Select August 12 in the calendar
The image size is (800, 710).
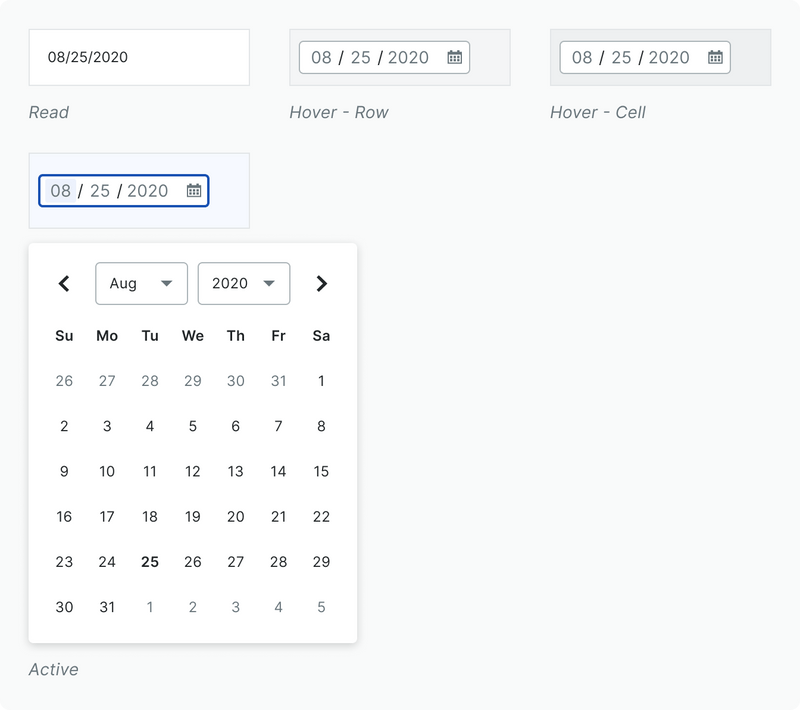(x=193, y=471)
